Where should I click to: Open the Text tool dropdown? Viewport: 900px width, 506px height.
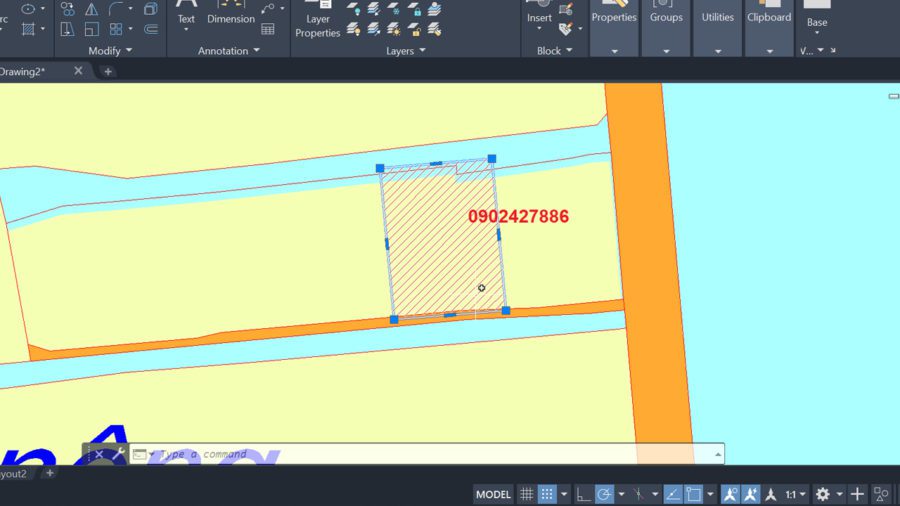(186, 29)
